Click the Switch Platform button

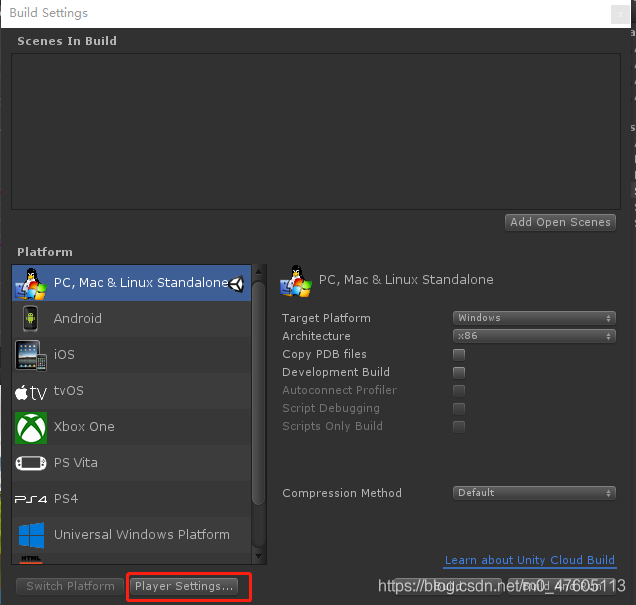(70, 586)
